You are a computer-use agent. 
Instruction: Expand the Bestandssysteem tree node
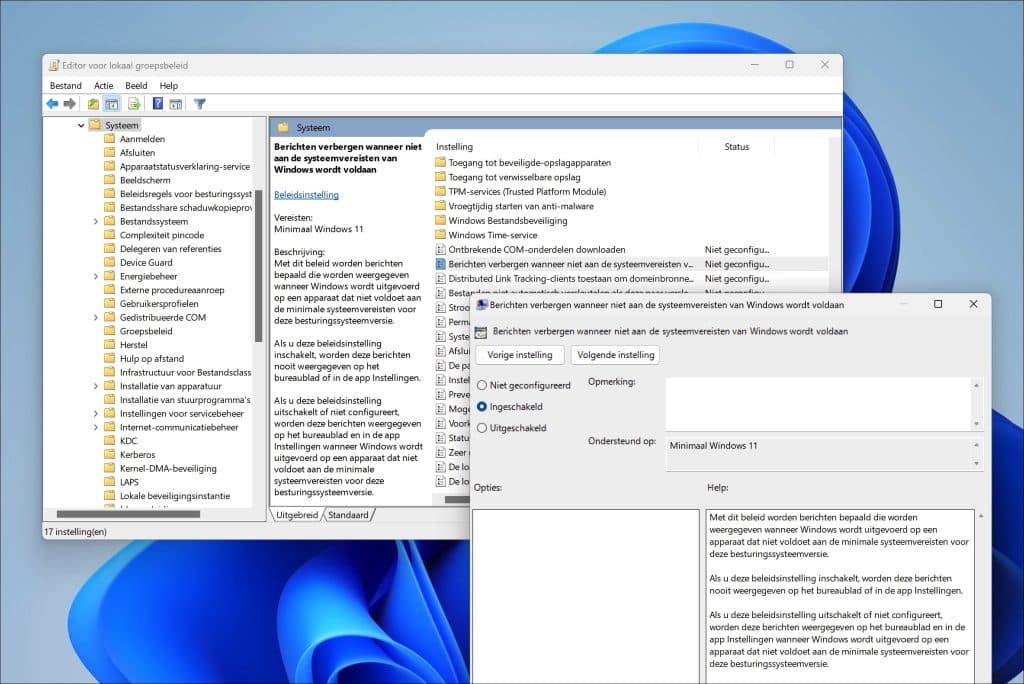coord(95,221)
